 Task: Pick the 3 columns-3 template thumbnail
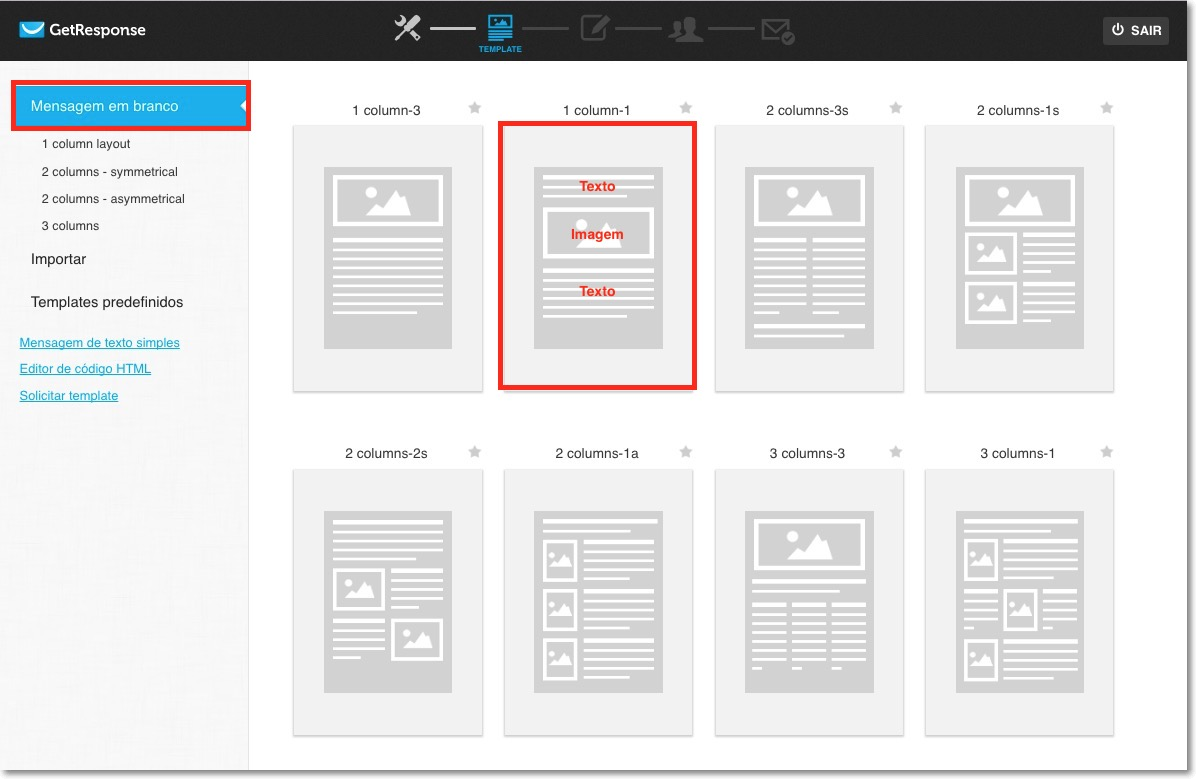(809, 602)
